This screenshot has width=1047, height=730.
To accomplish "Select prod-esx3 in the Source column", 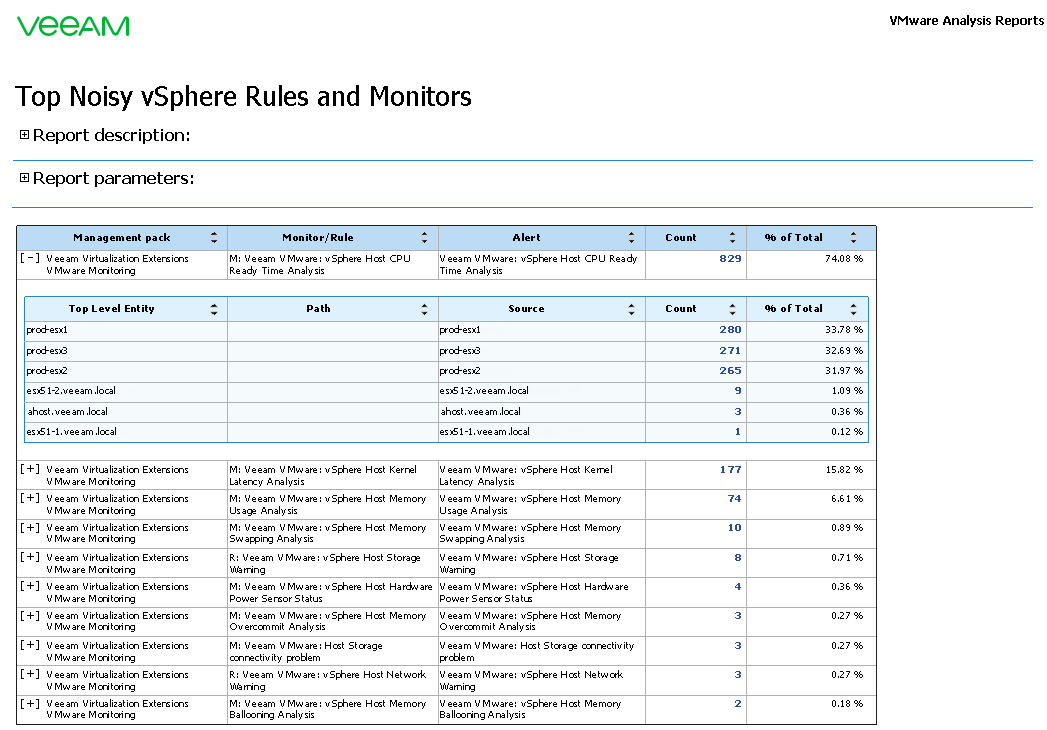I will tap(460, 351).
